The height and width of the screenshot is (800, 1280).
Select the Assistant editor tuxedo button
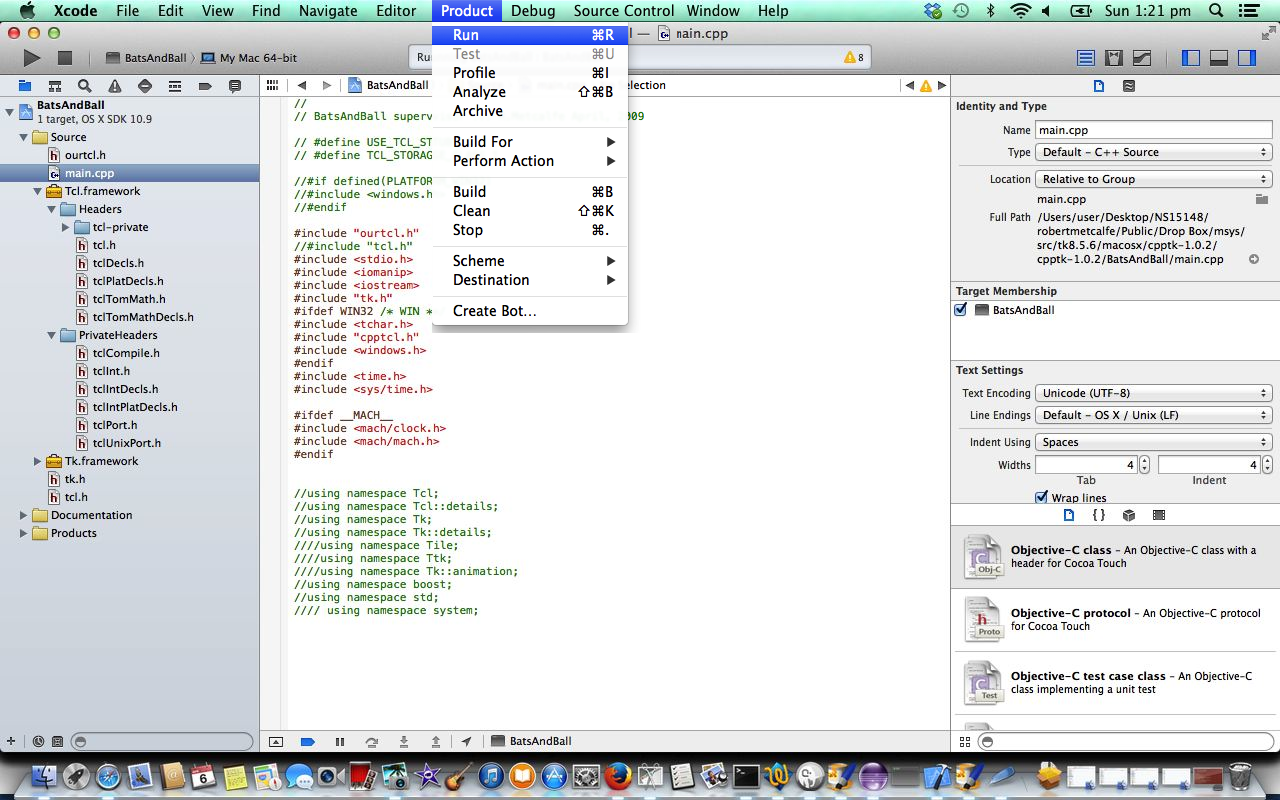coord(1113,58)
